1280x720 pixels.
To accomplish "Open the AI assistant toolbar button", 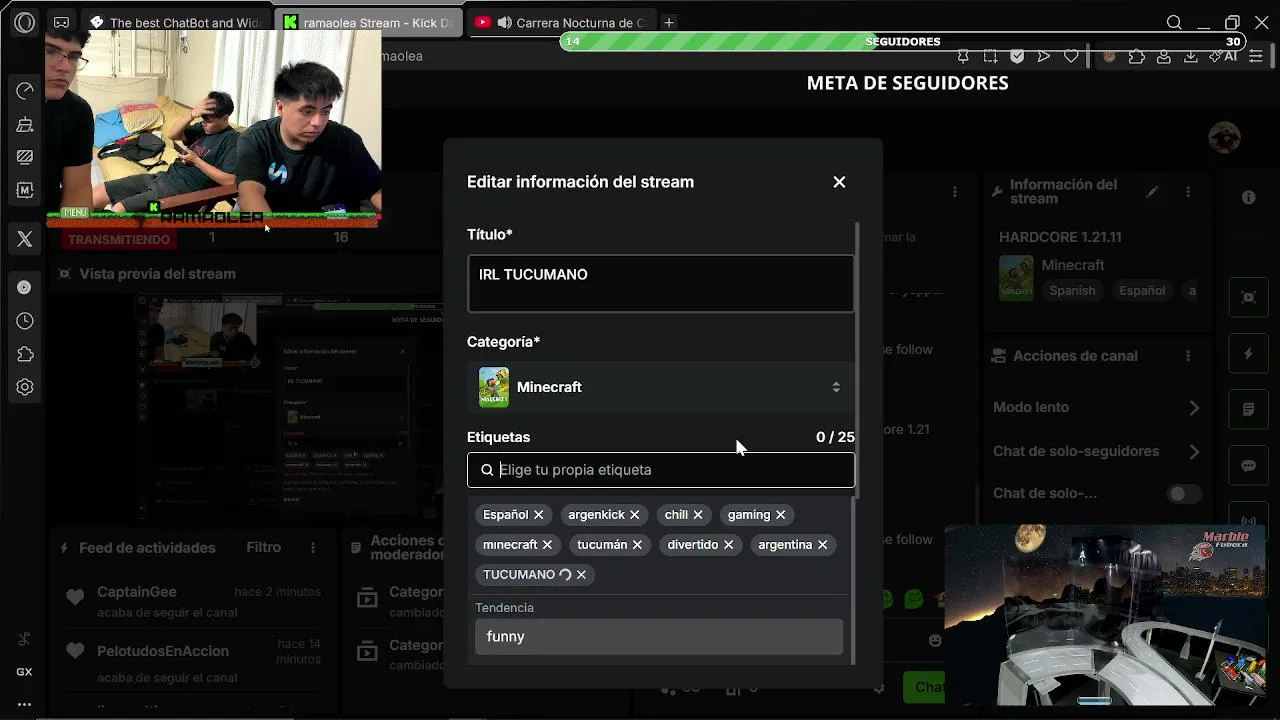I will tap(1224, 56).
